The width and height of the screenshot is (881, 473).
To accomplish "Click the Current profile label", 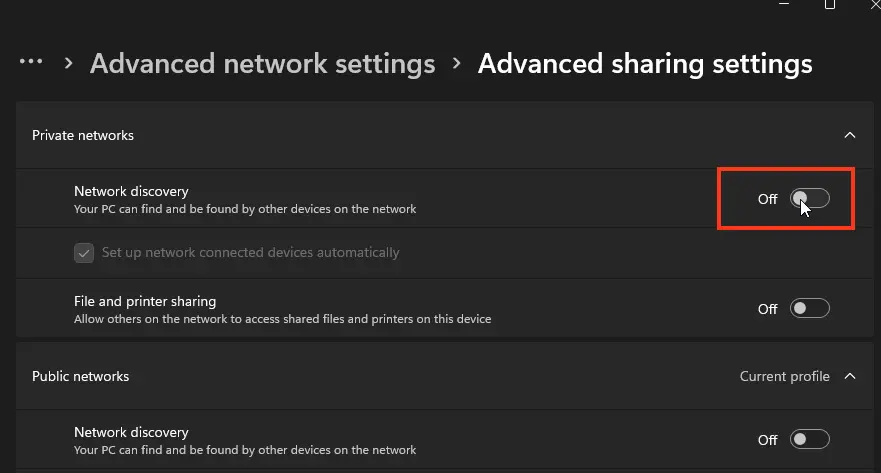I will click(785, 377).
